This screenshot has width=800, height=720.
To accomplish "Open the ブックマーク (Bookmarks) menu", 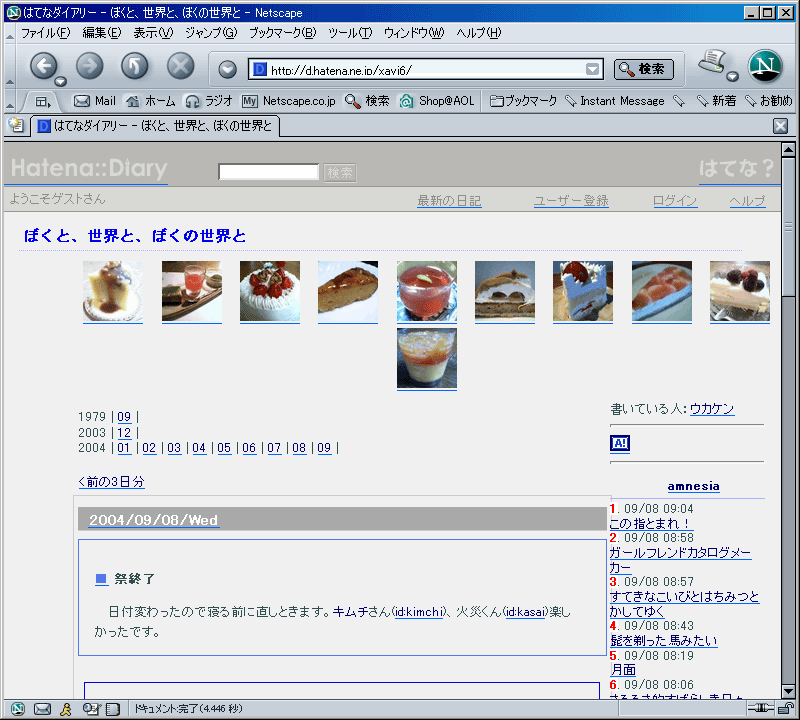I will (283, 33).
